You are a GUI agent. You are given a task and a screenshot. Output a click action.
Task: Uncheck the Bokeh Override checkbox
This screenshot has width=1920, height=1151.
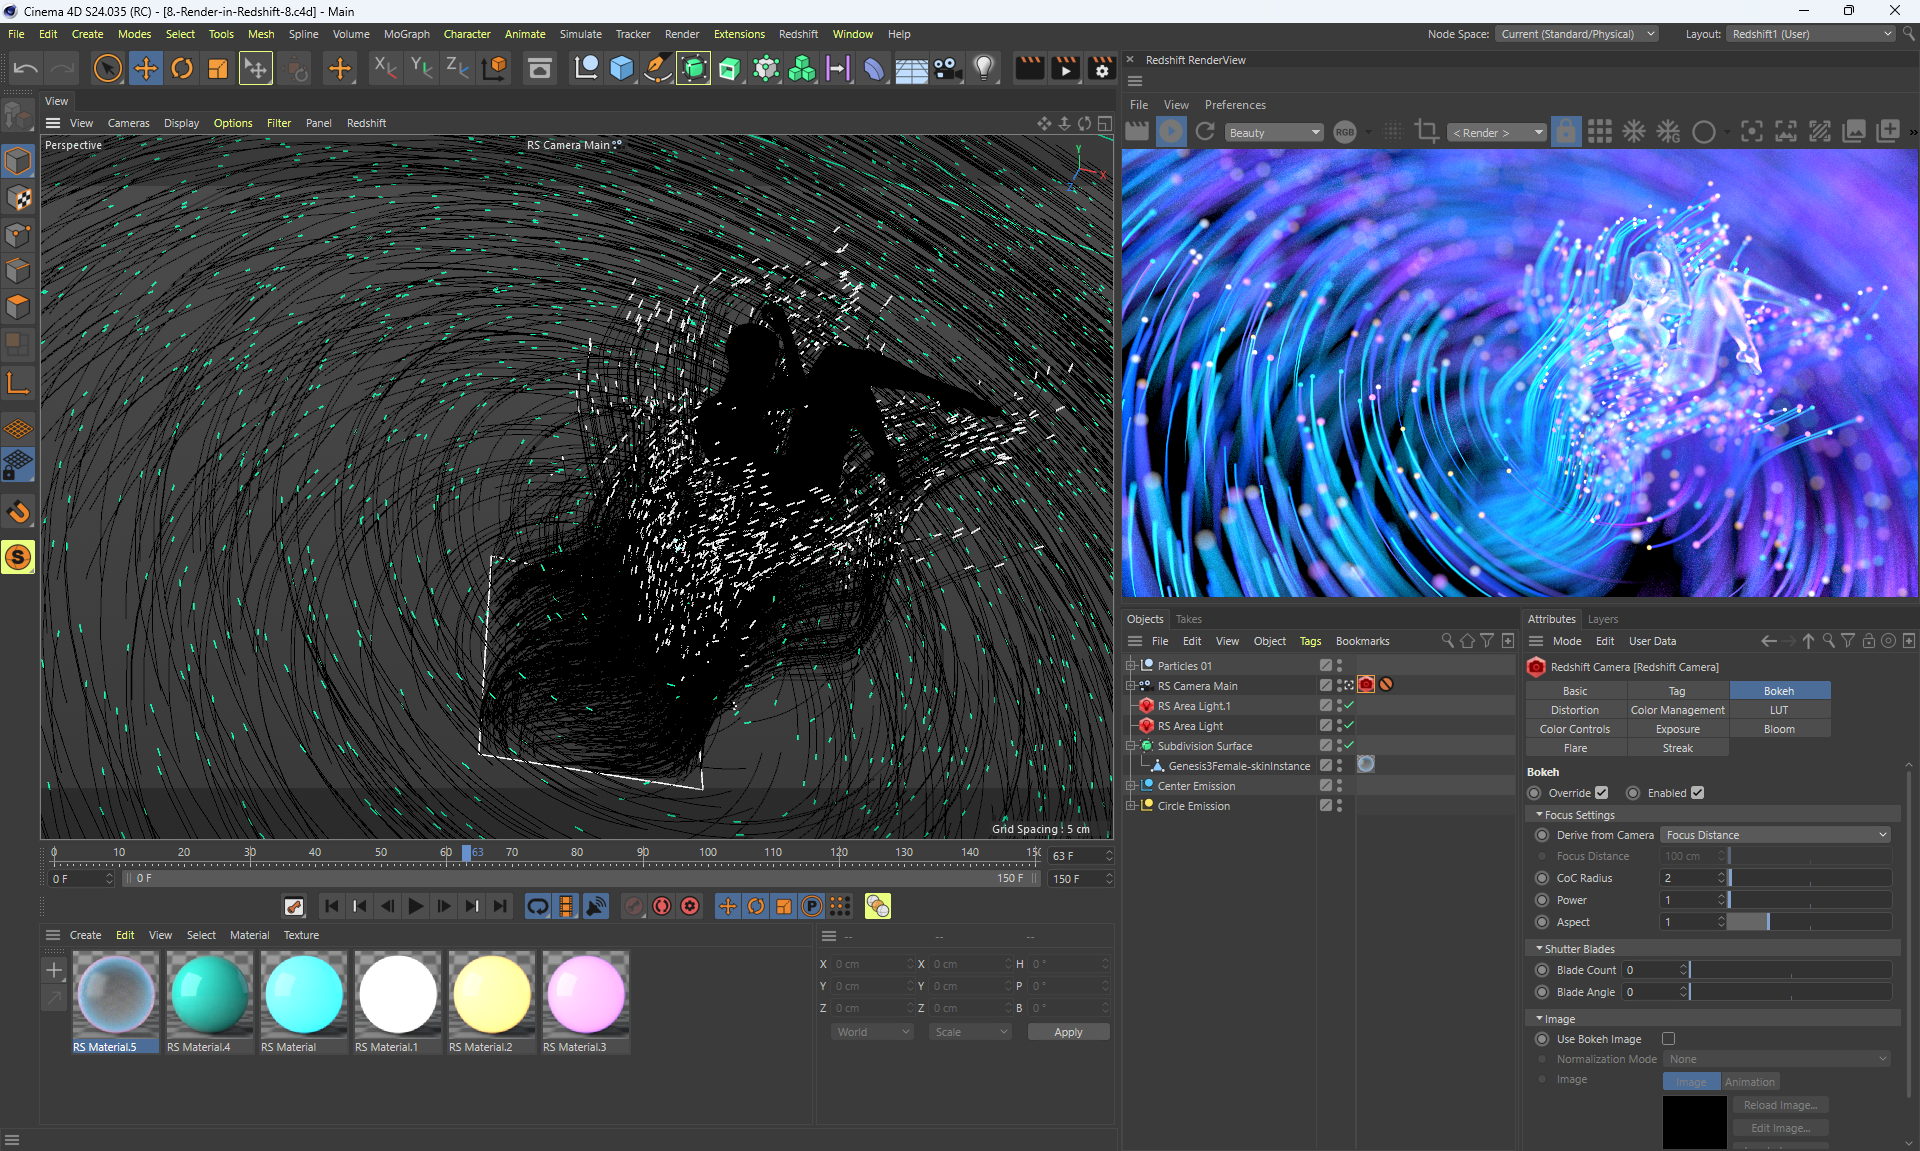pyautogui.click(x=1601, y=793)
